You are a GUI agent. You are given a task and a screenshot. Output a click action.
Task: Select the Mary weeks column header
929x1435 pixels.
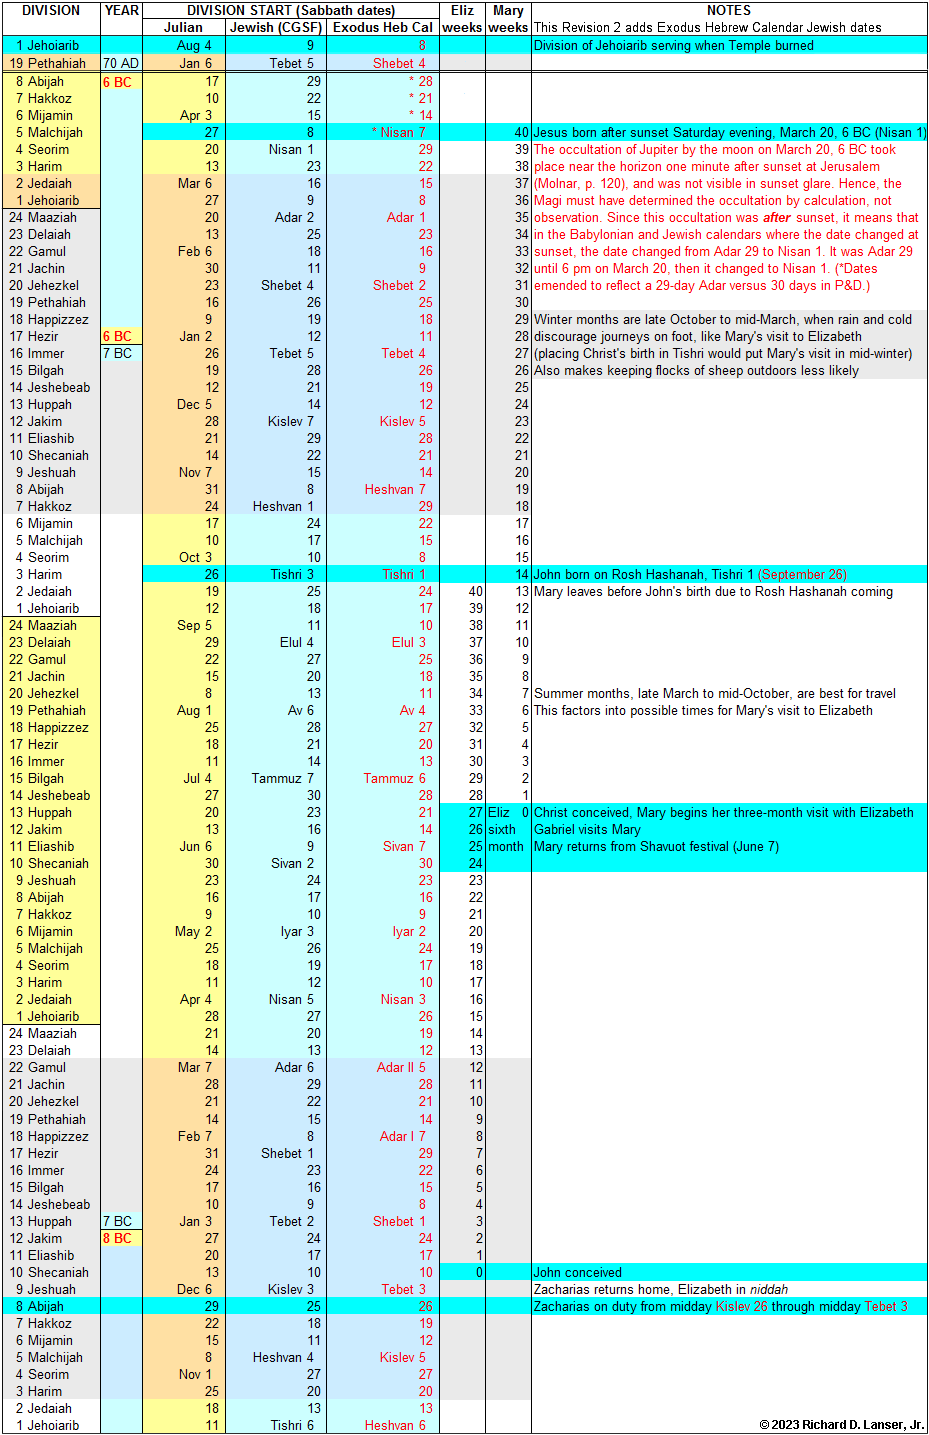[508, 19]
